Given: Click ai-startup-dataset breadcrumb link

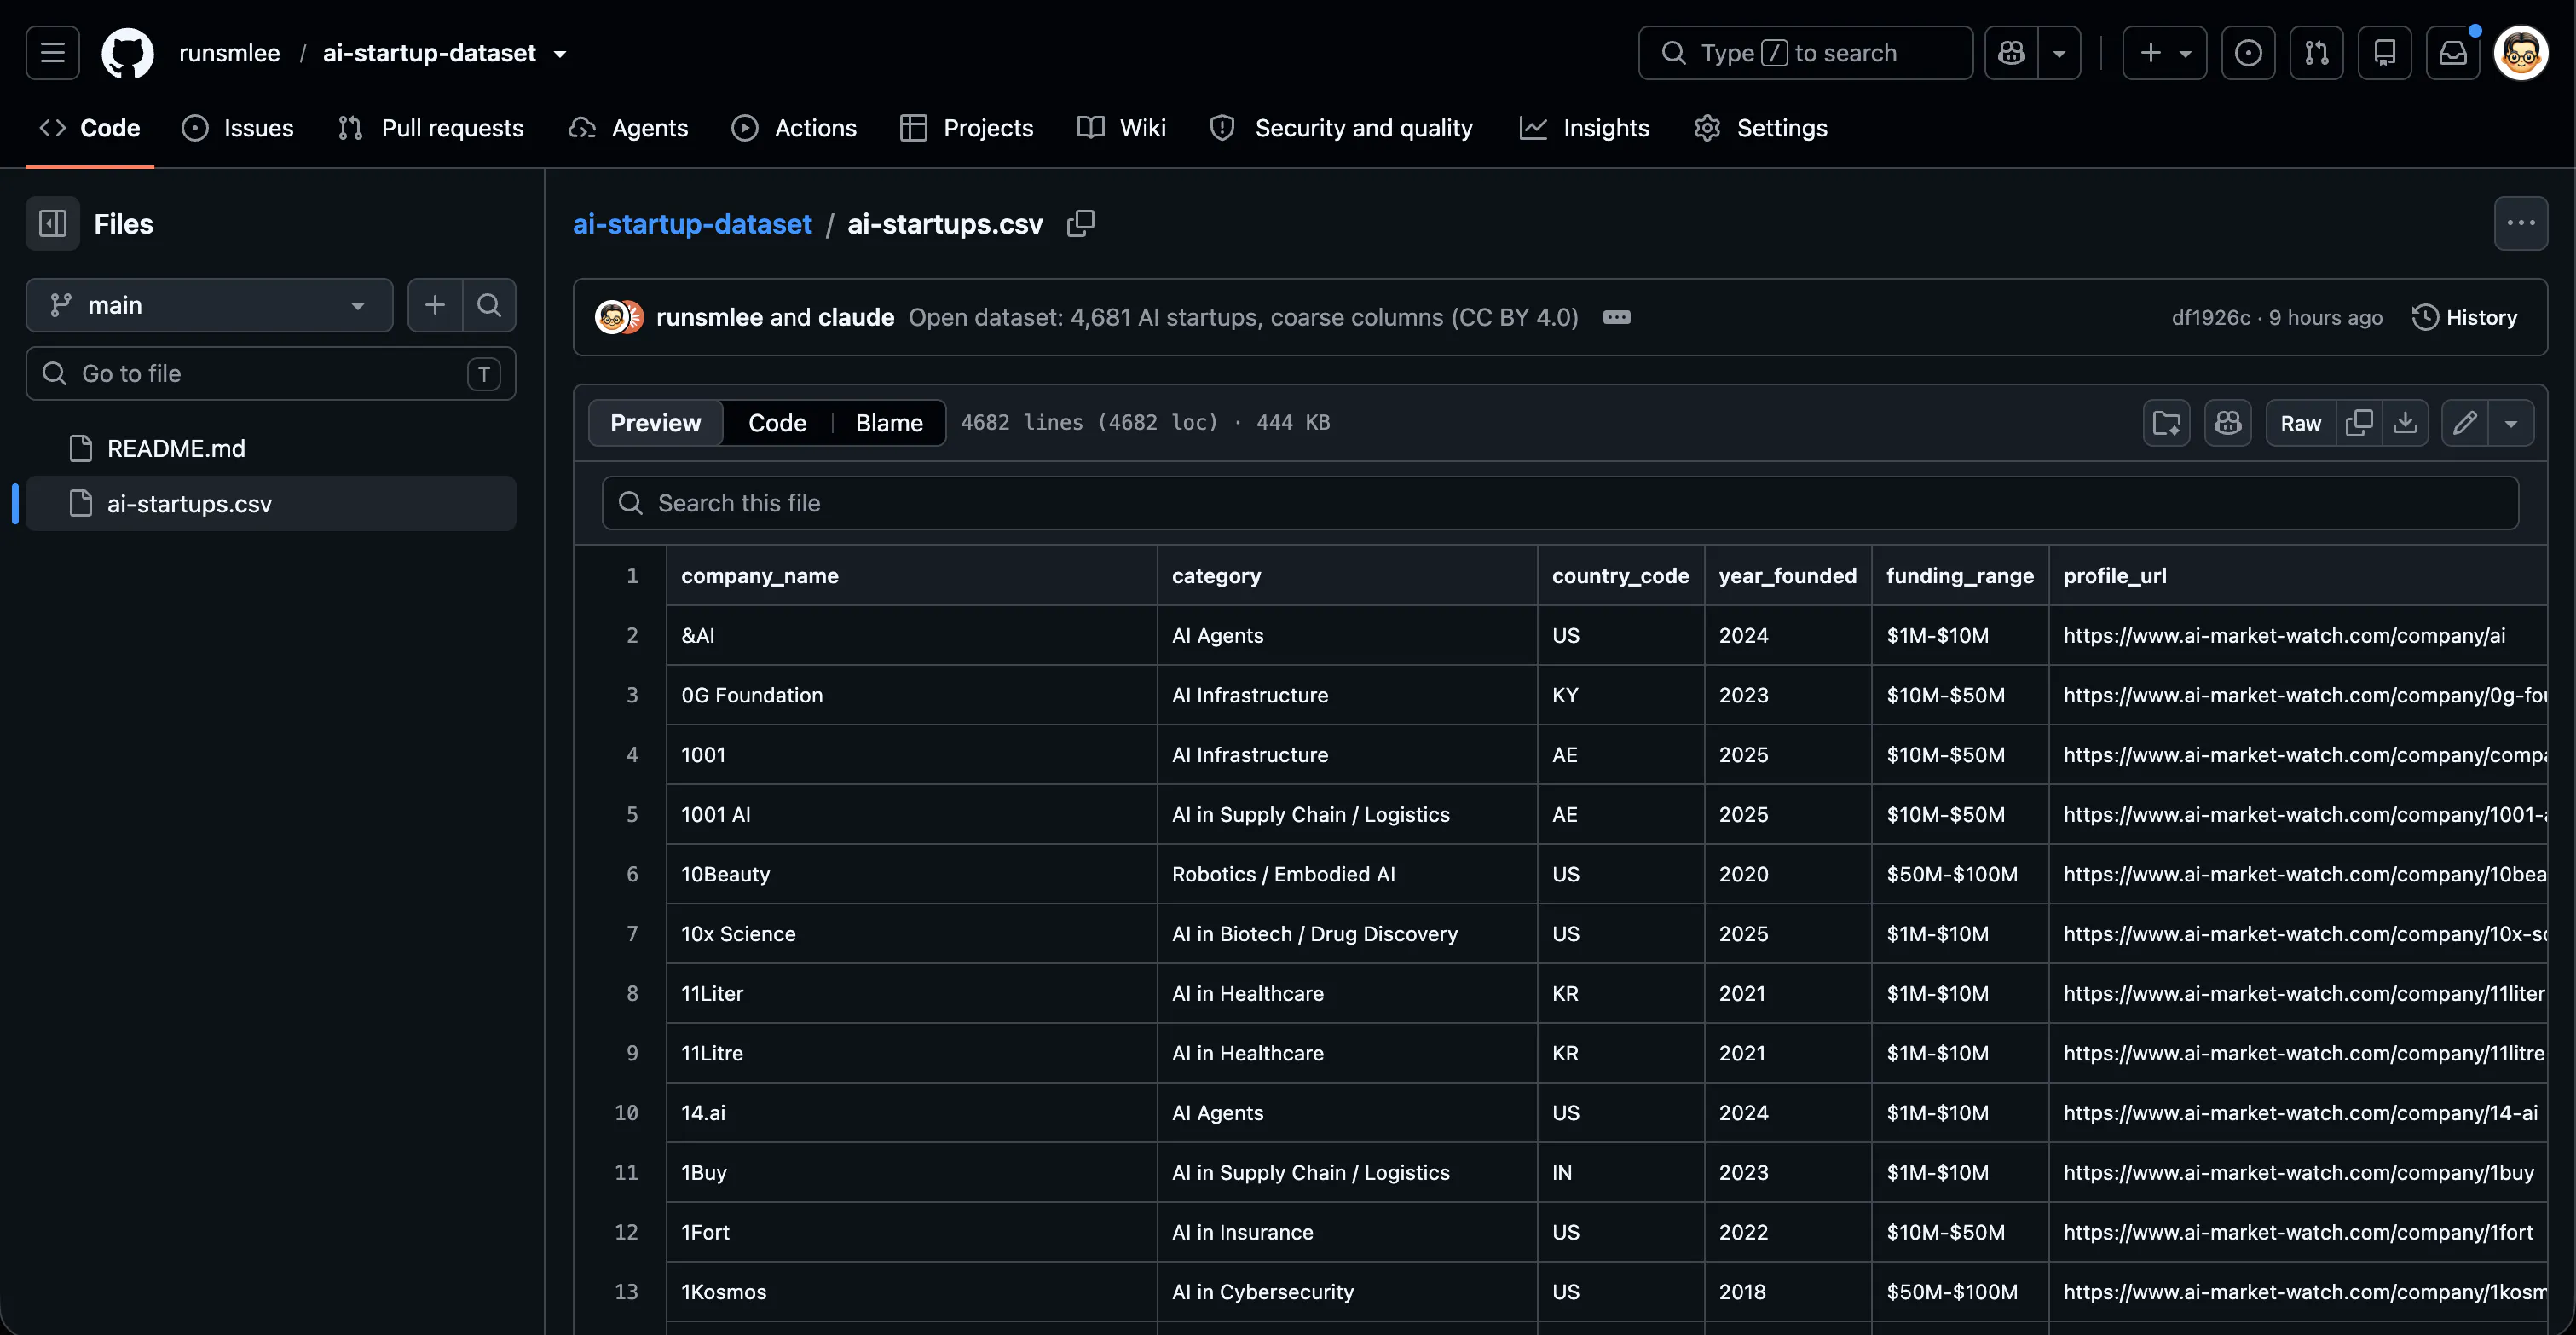Looking at the screenshot, I should [692, 223].
